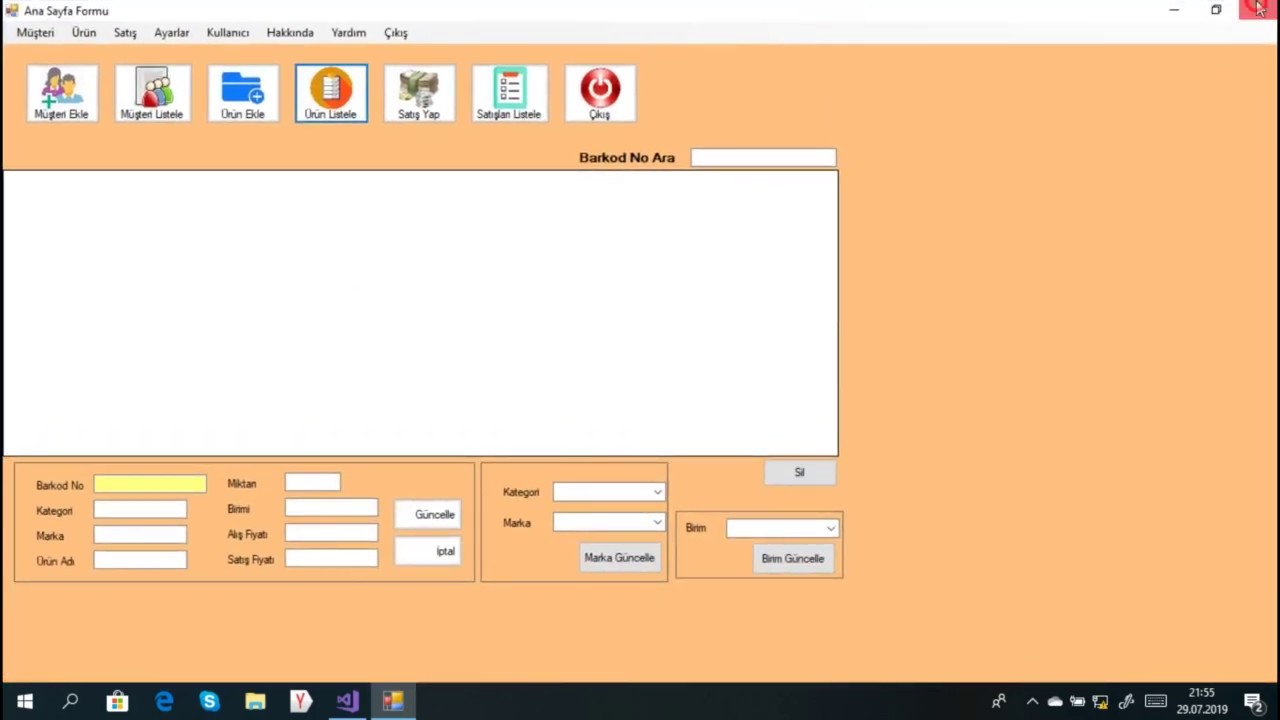
Task: Launch Microsoft Store from the taskbar
Action: click(117, 701)
